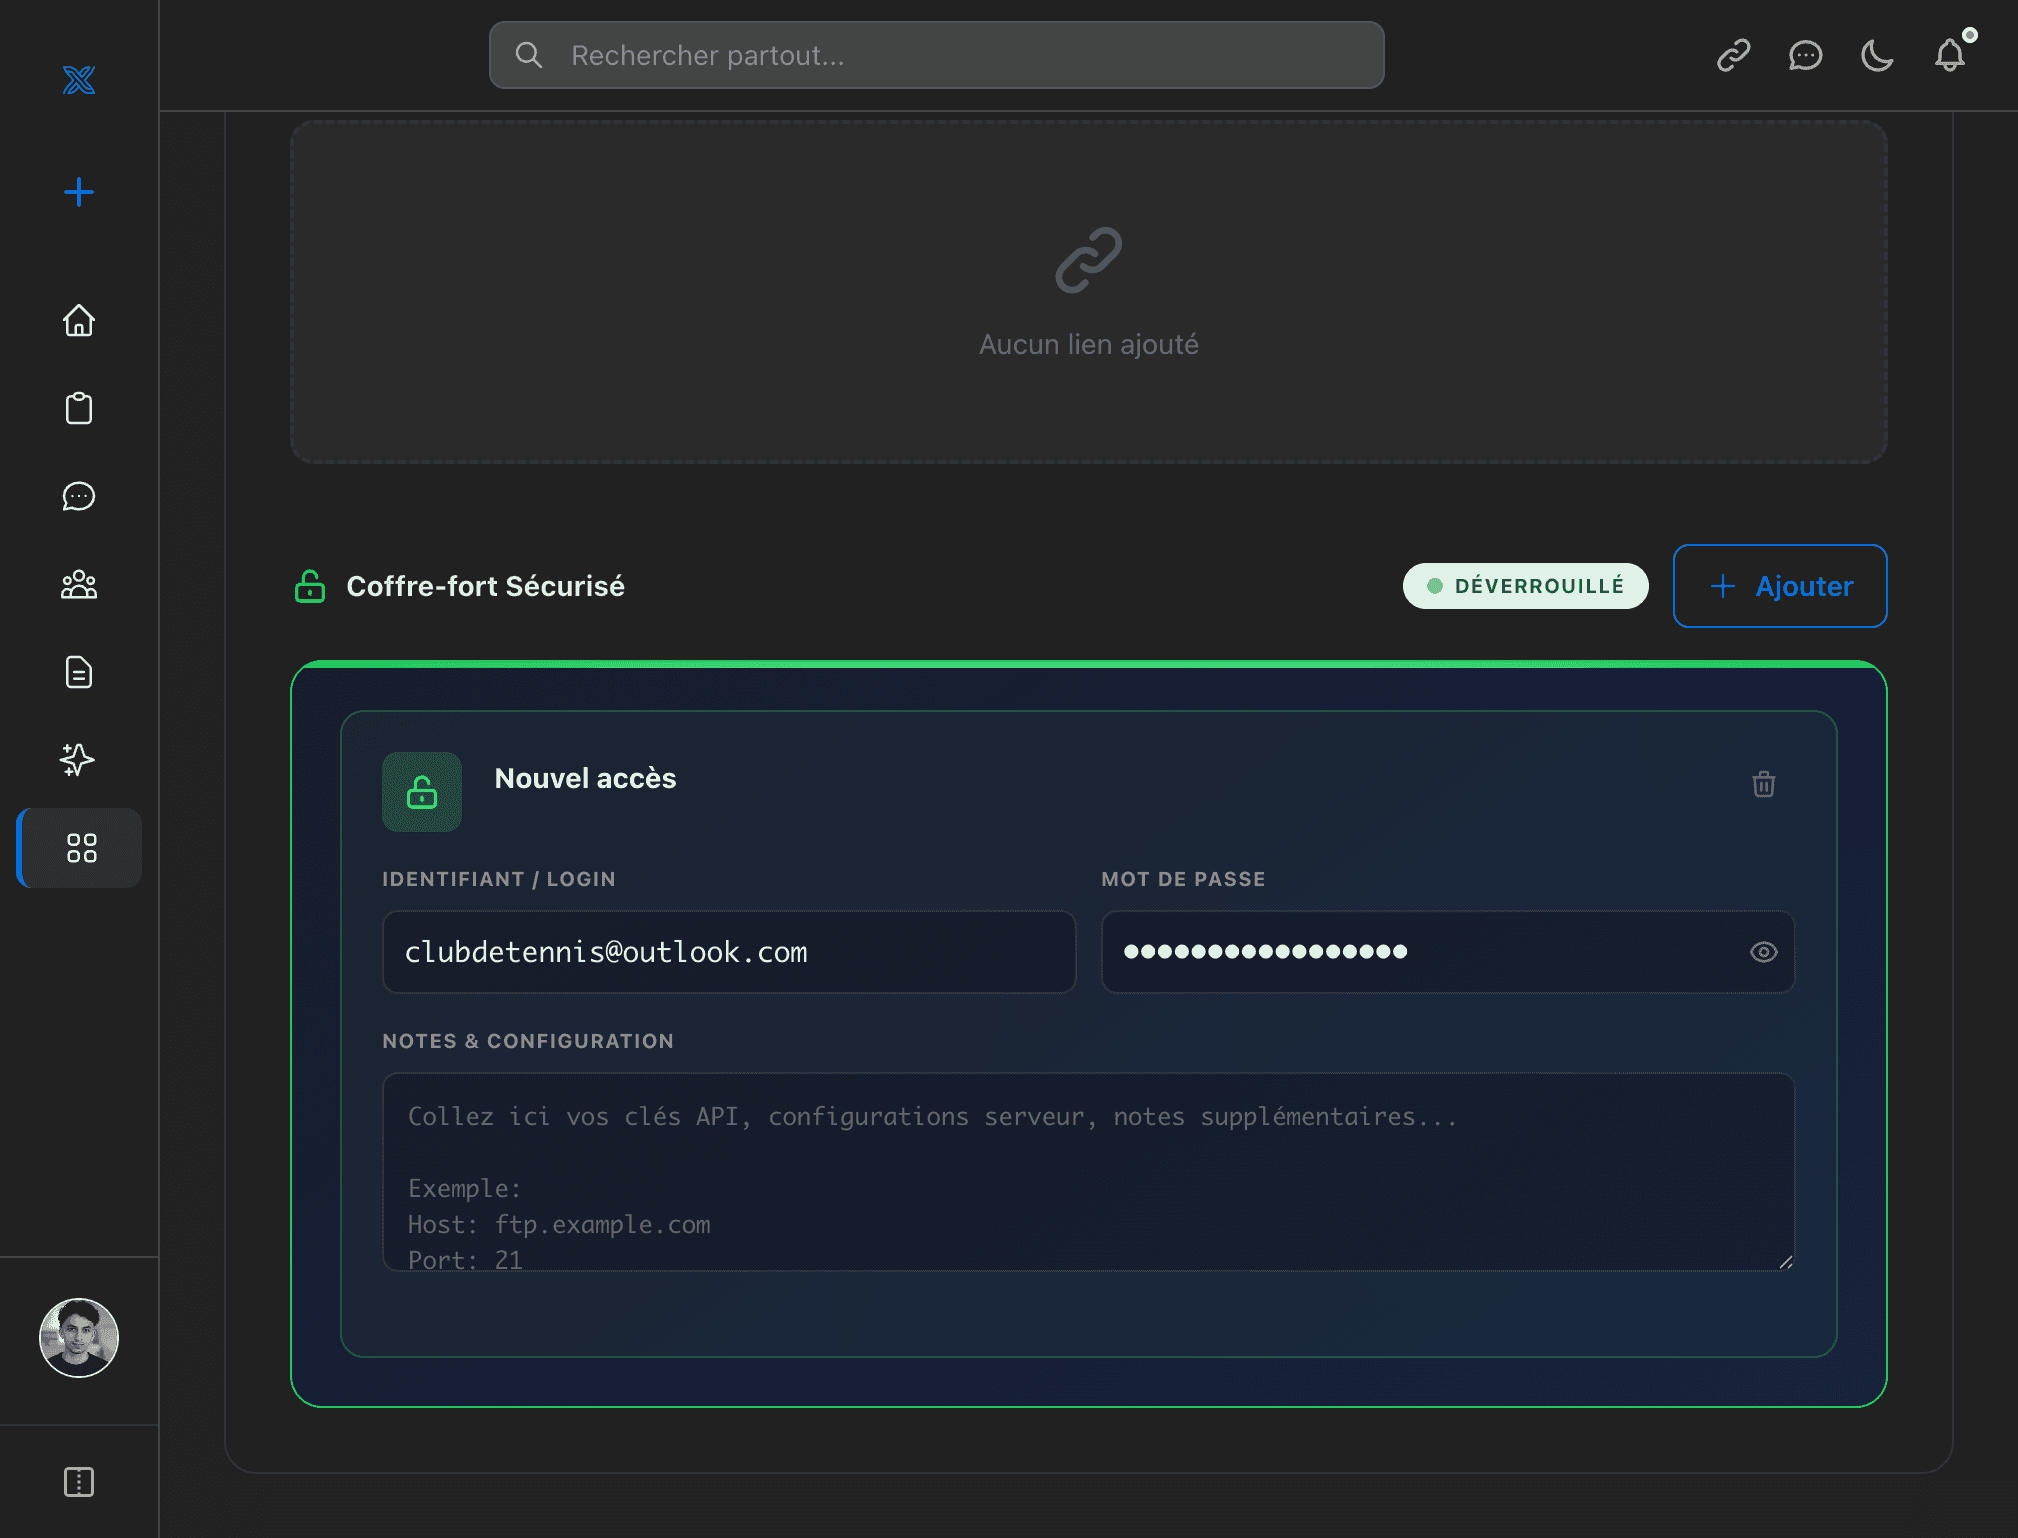Collapse the sidebar panel icon
The image size is (2018, 1538).
pyautogui.click(x=79, y=1482)
